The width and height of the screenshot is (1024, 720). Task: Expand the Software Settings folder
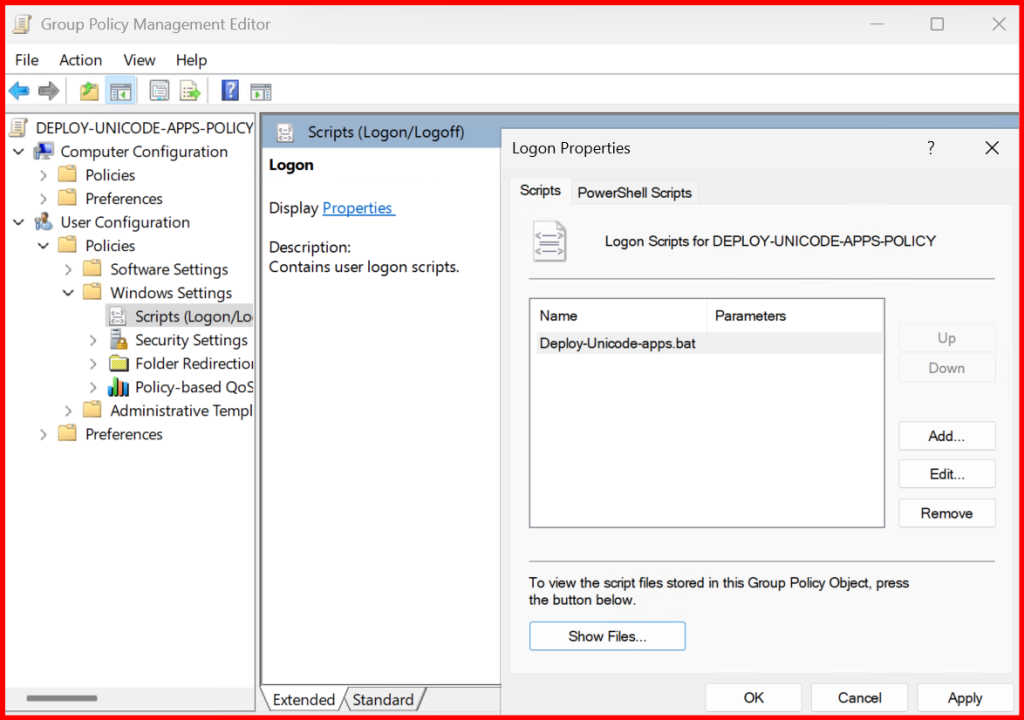(68, 269)
